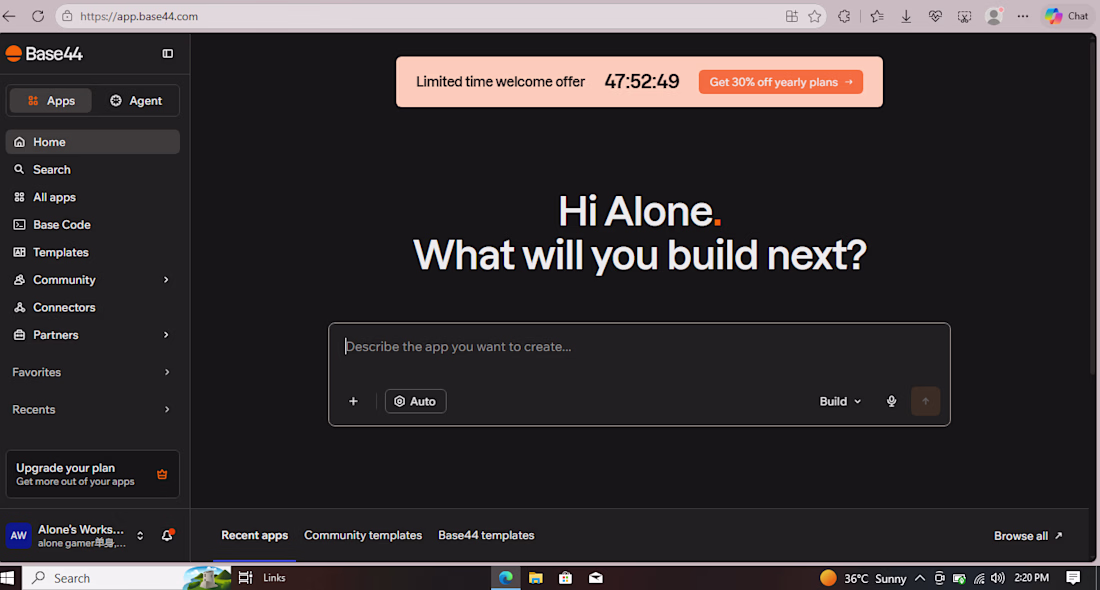
Task: Open Base Code in sidebar
Action: [93, 224]
